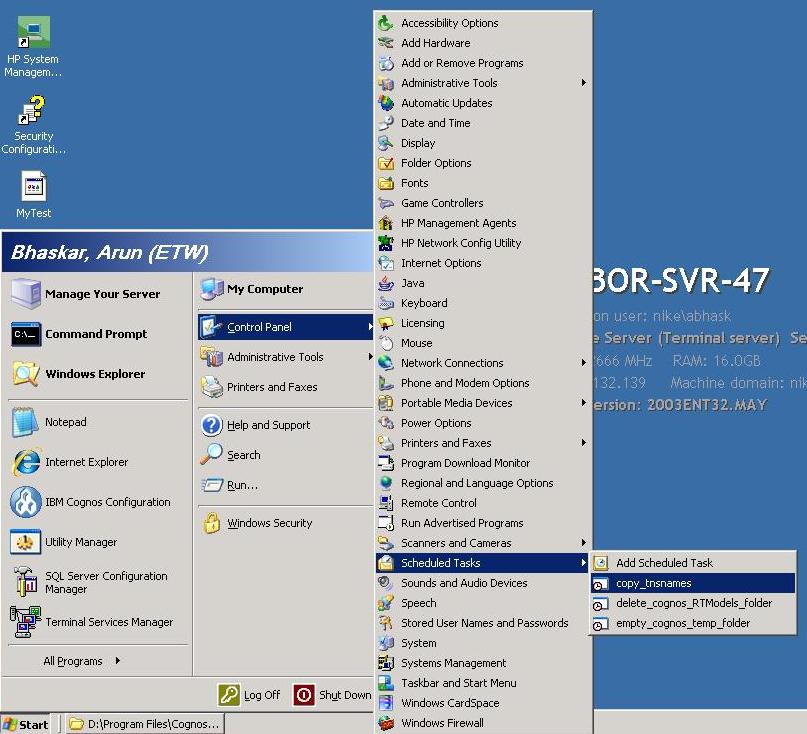Expand Scheduled Tasks submenu arrow
The image size is (807, 734).
pyautogui.click(x=584, y=563)
